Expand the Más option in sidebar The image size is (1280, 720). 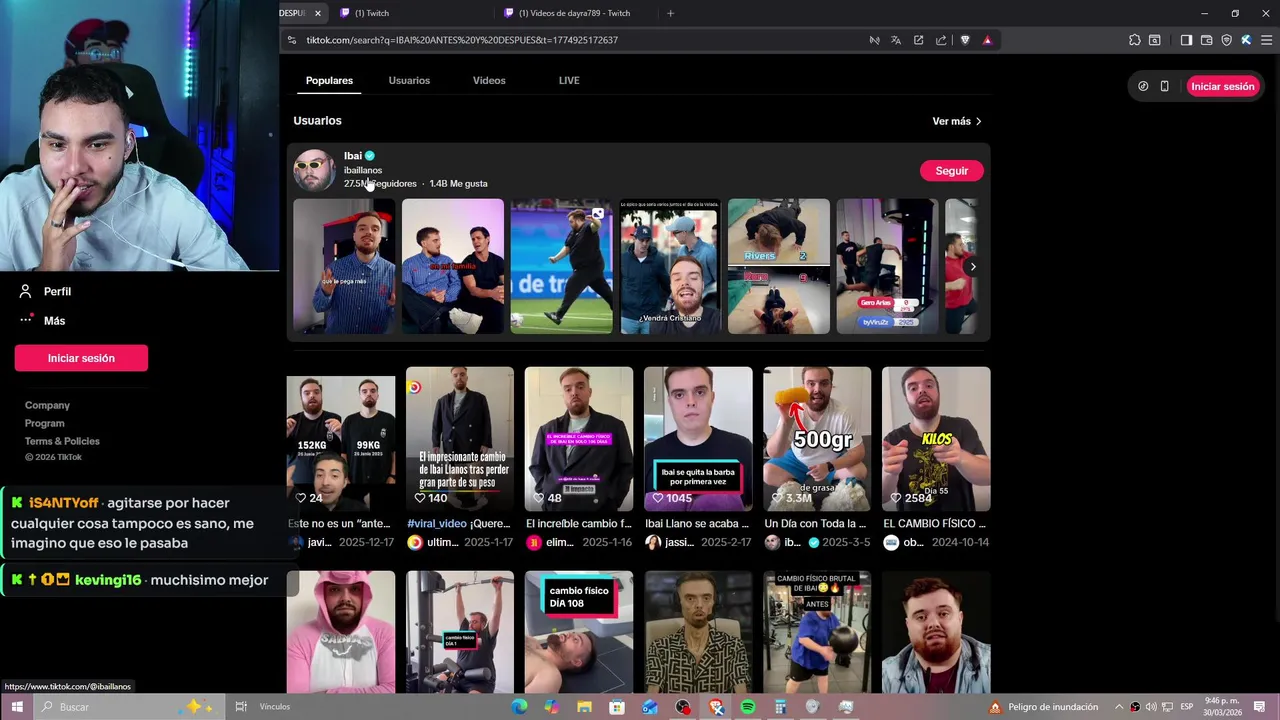tap(54, 321)
